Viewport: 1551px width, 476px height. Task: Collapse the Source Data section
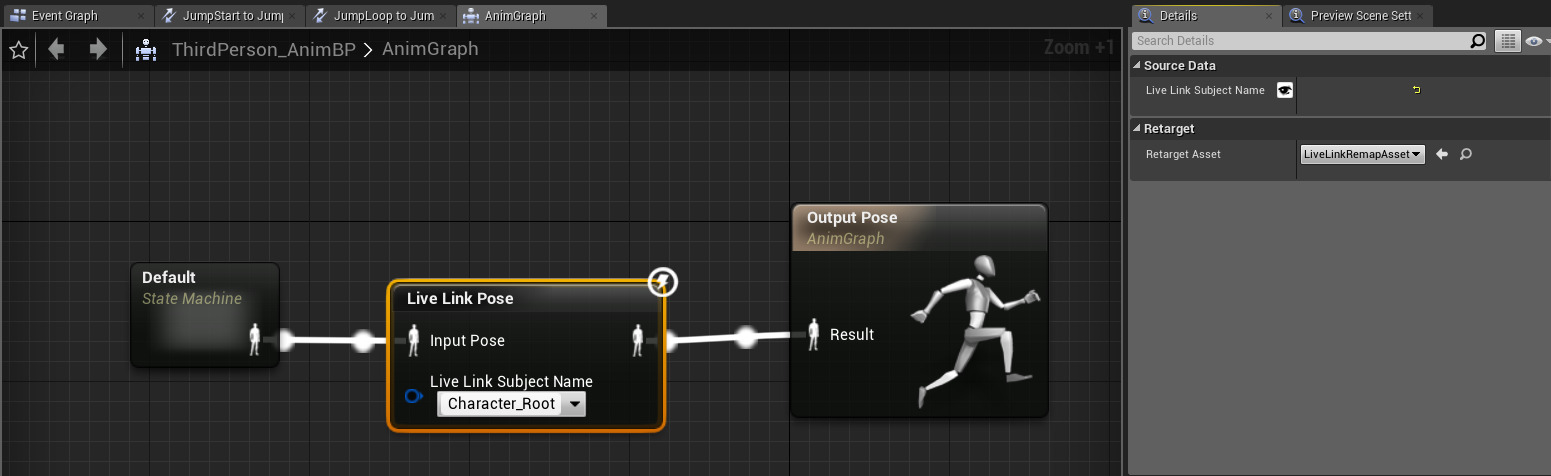(x=1137, y=66)
